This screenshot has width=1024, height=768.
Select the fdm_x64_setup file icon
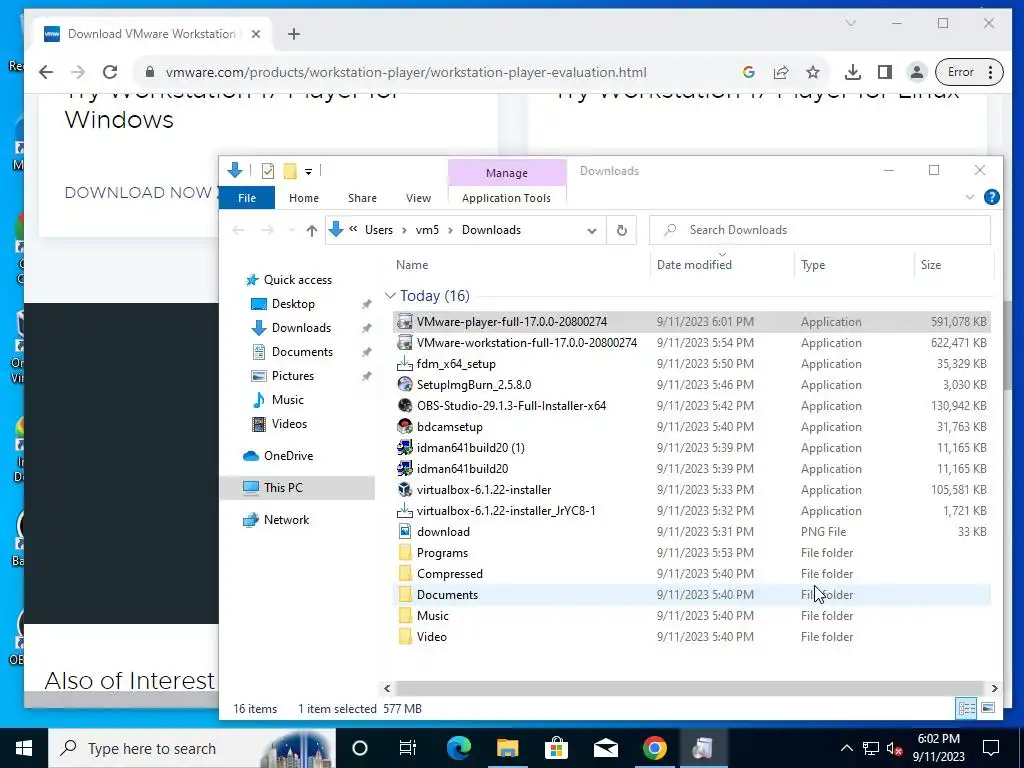(405, 364)
